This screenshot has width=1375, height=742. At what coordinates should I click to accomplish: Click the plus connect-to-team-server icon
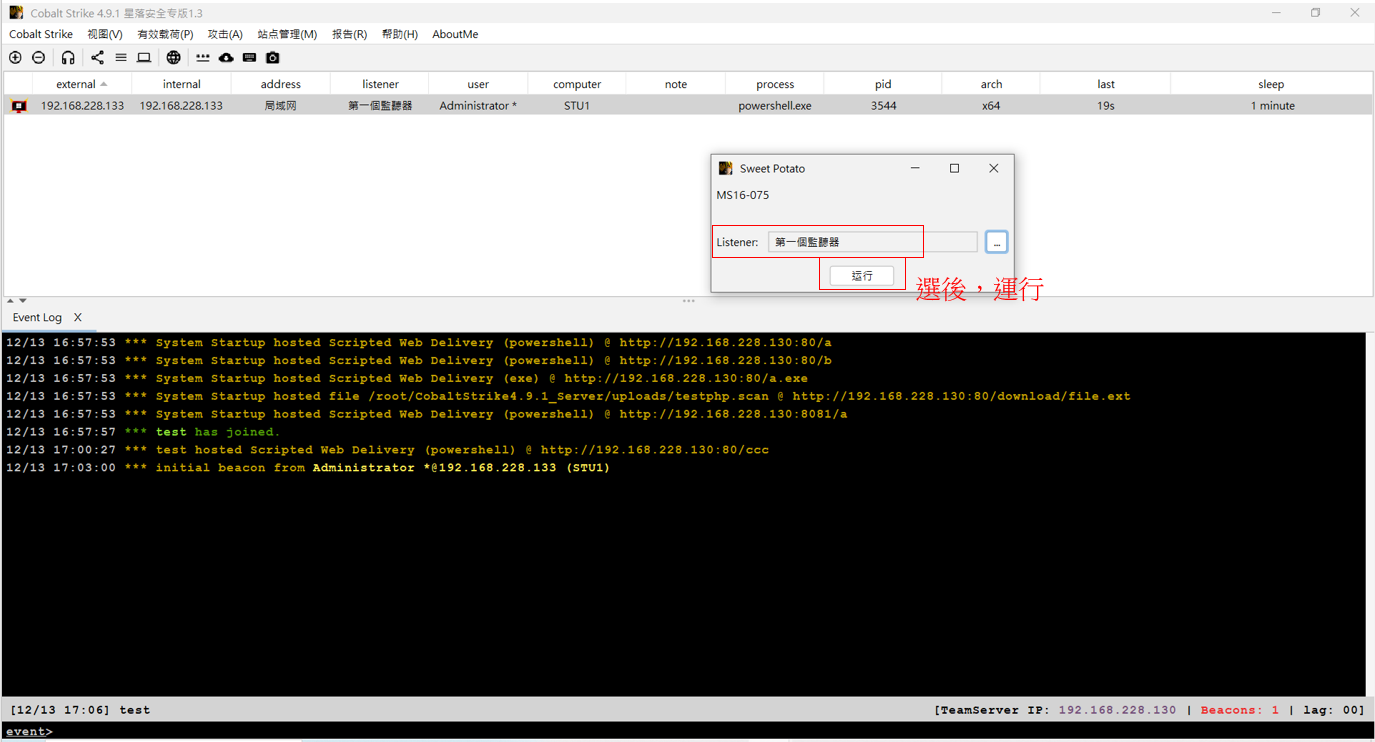pyautogui.click(x=15, y=58)
